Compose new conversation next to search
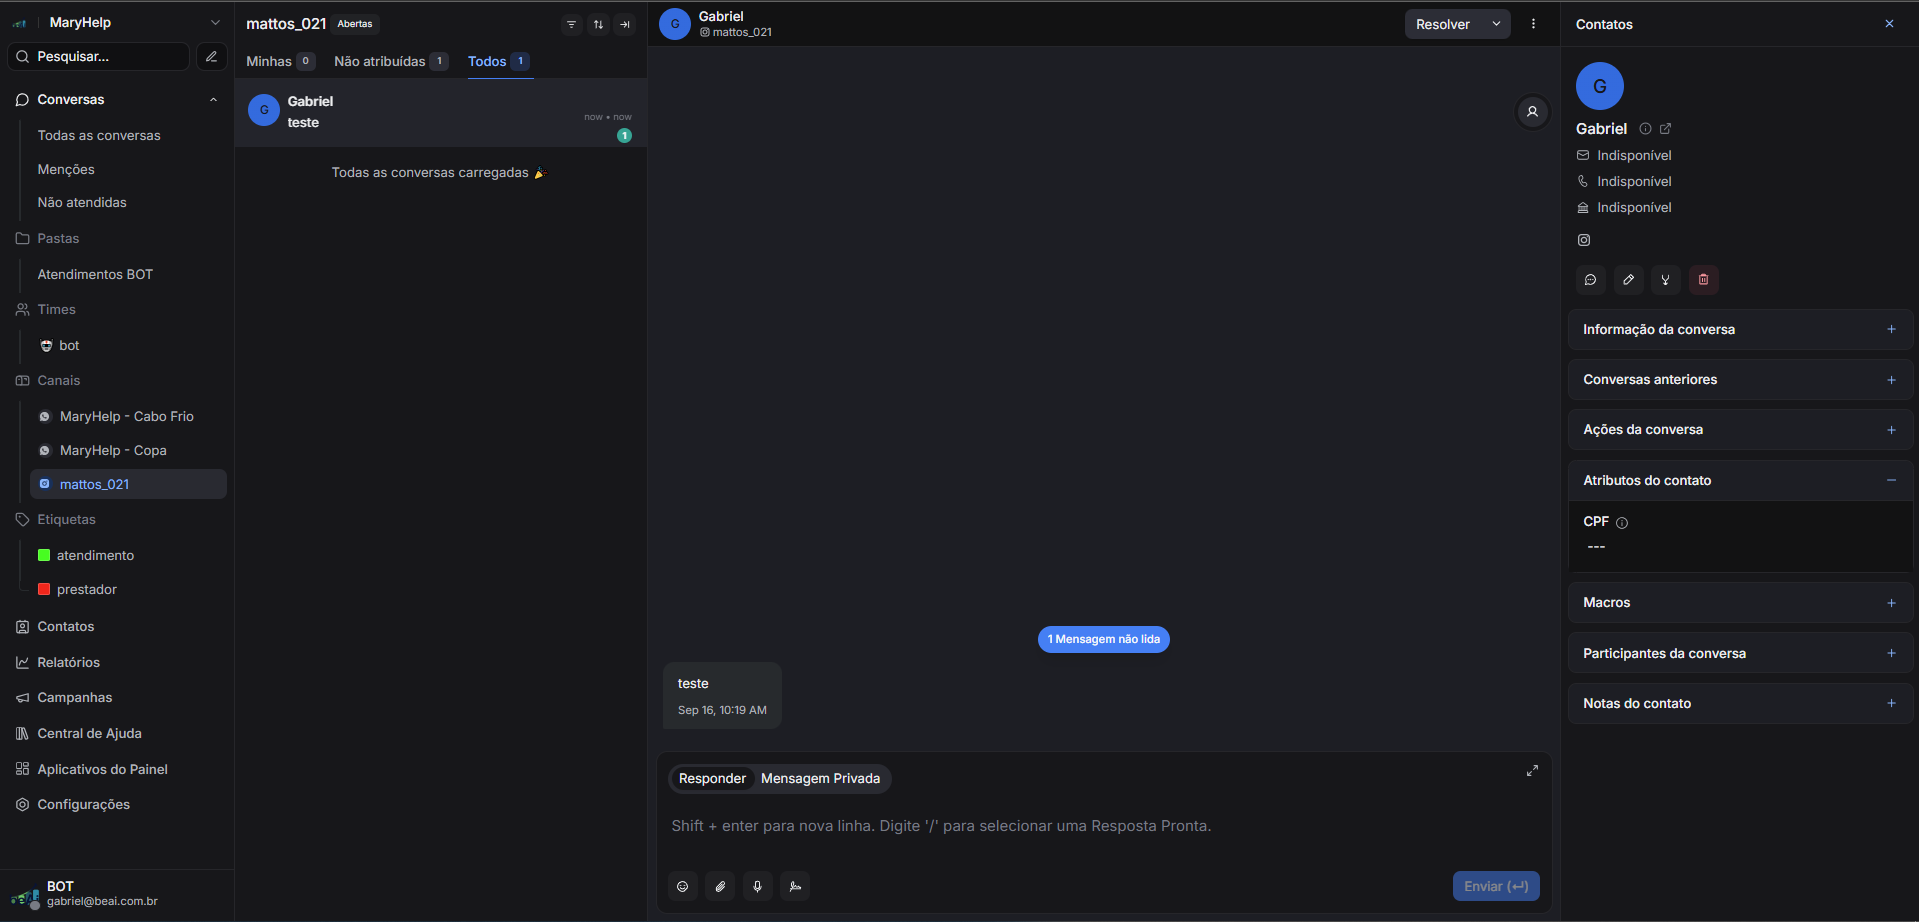Viewport: 1919px width, 922px height. pos(211,57)
